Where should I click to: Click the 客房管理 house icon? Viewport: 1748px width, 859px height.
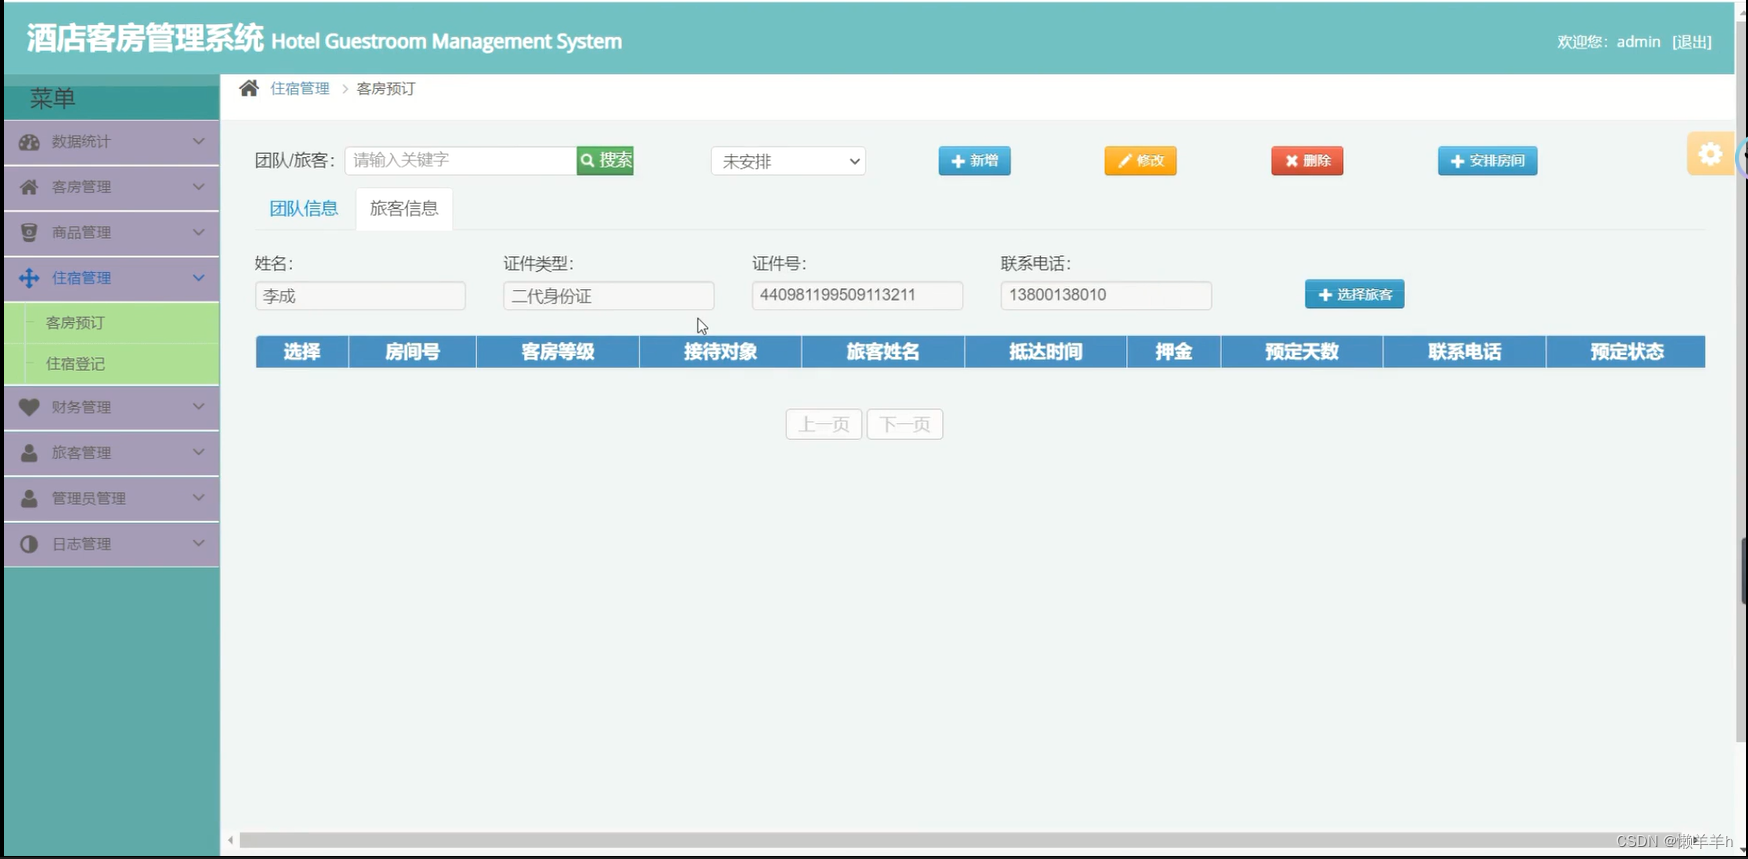(29, 187)
